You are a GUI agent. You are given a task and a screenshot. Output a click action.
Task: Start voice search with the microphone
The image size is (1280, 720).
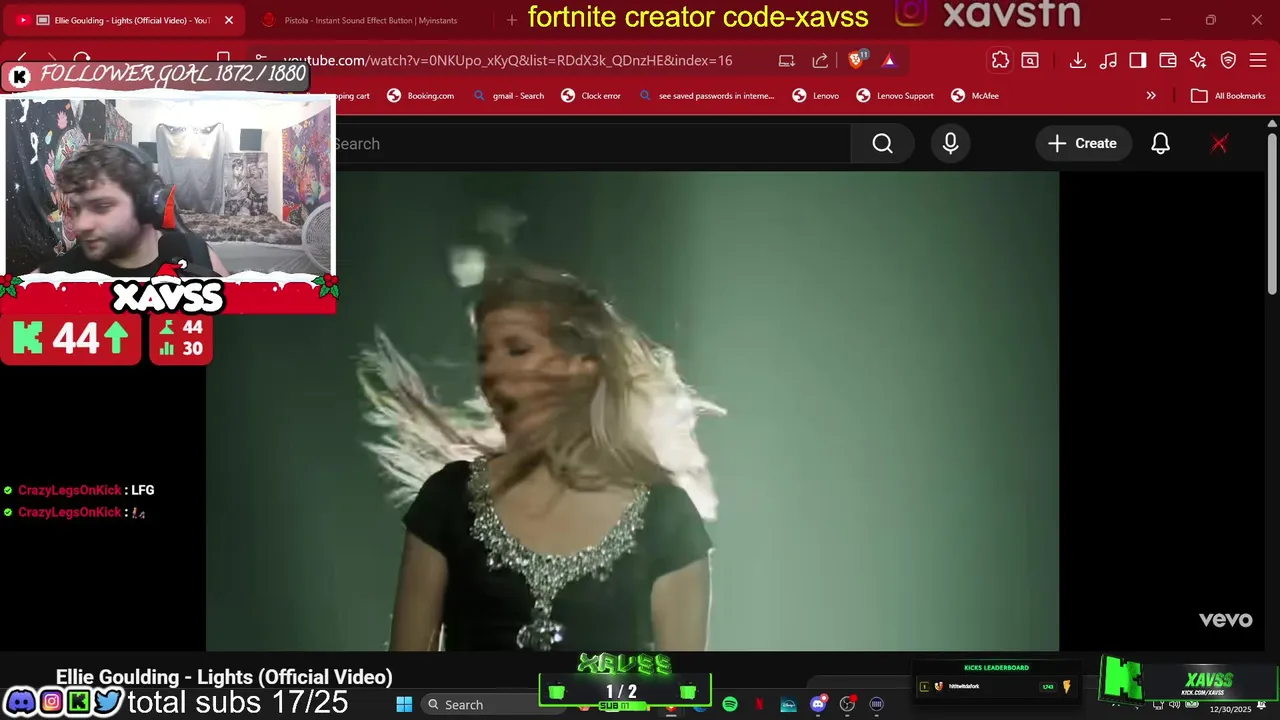(950, 144)
